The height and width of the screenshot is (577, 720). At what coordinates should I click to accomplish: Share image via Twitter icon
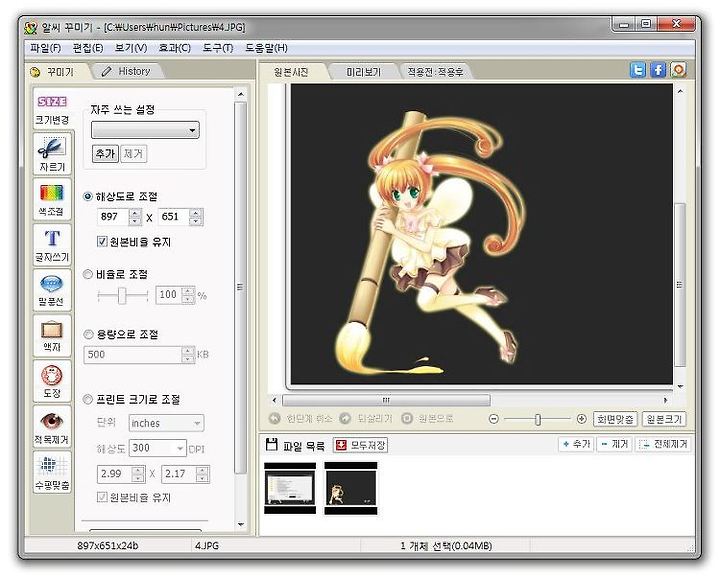(x=637, y=70)
